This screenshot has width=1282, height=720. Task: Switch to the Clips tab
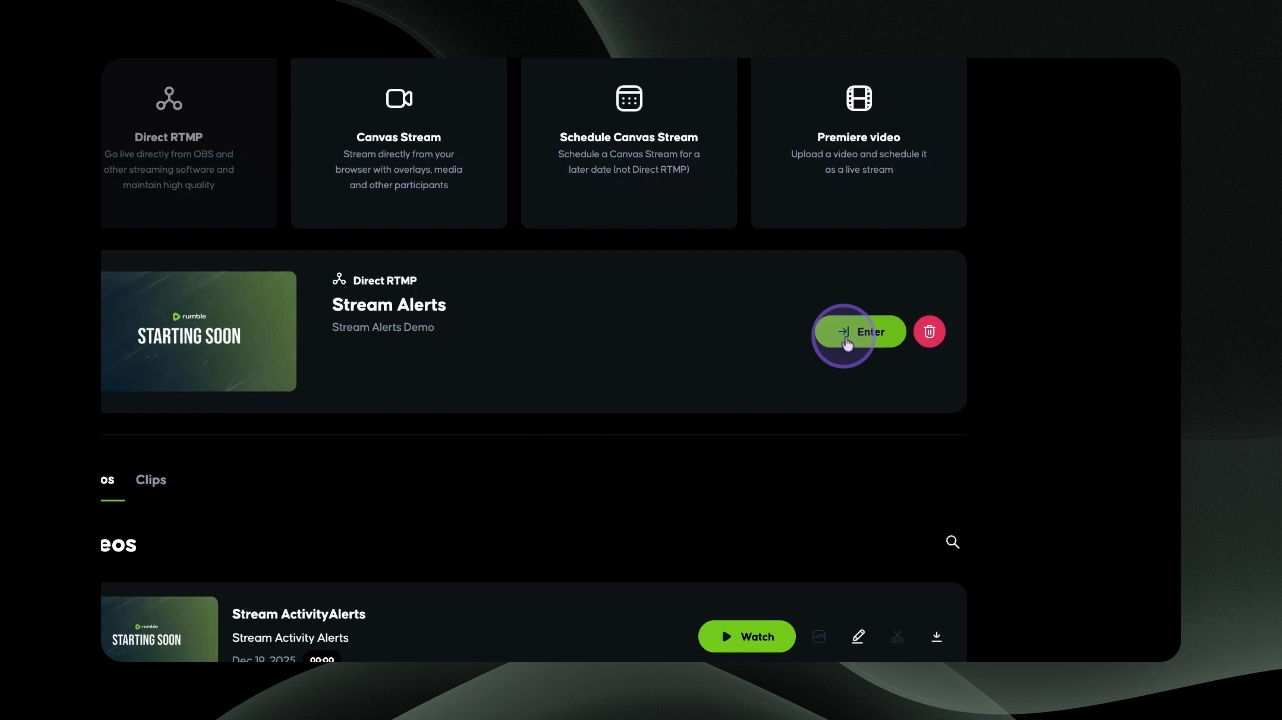point(151,480)
